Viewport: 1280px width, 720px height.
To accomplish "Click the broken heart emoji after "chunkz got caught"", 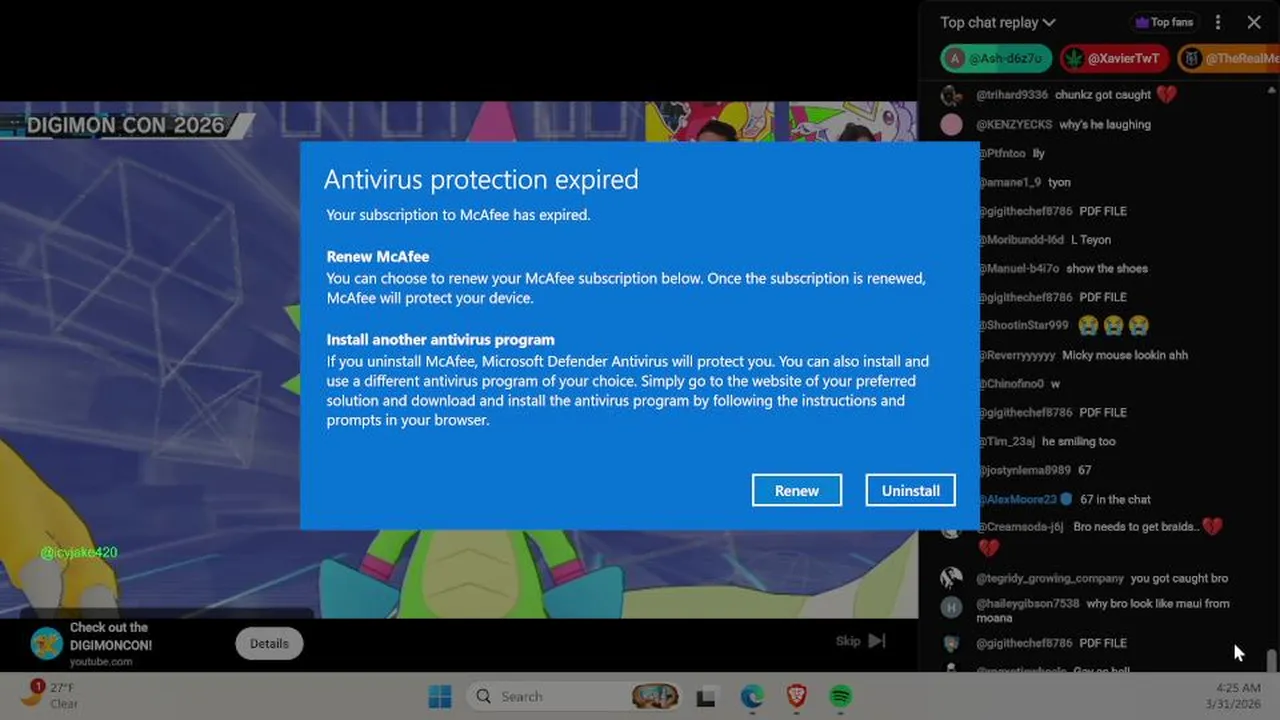I will [x=1166, y=95].
